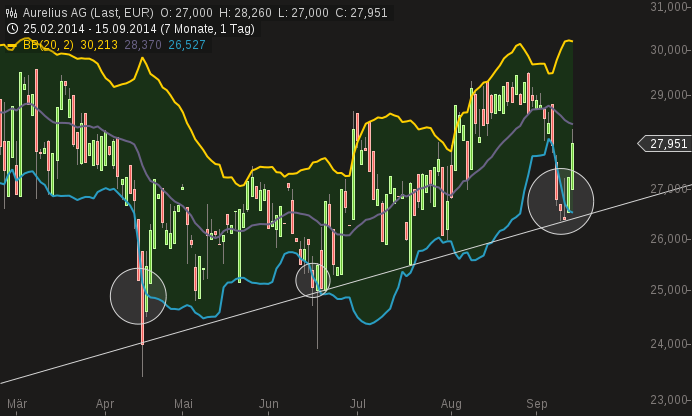The width and height of the screenshot is (692, 416).
Task: Click the small circle marker in June
Action: (313, 281)
